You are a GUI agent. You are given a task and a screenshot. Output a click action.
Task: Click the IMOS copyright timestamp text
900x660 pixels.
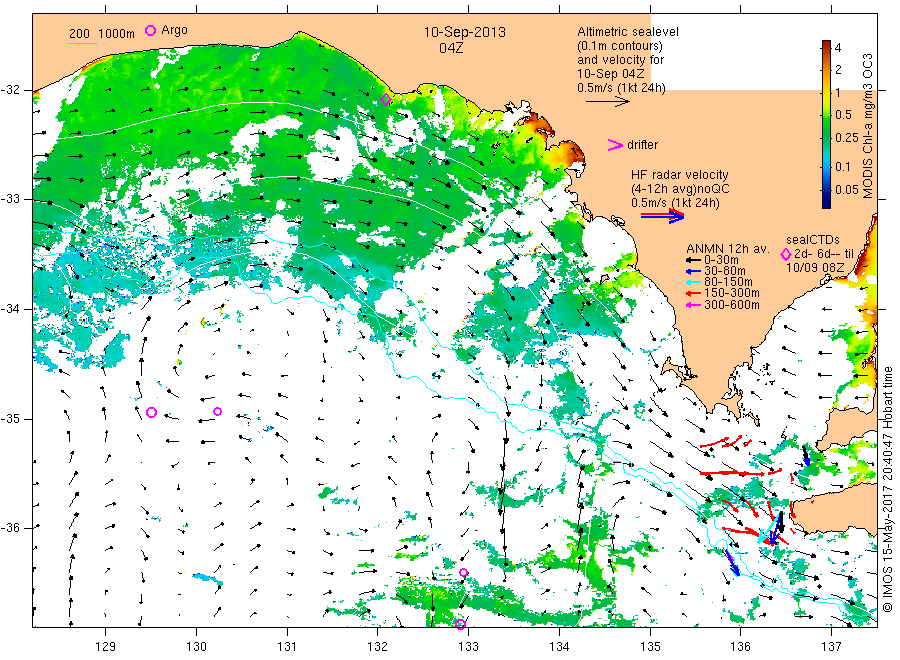887,489
